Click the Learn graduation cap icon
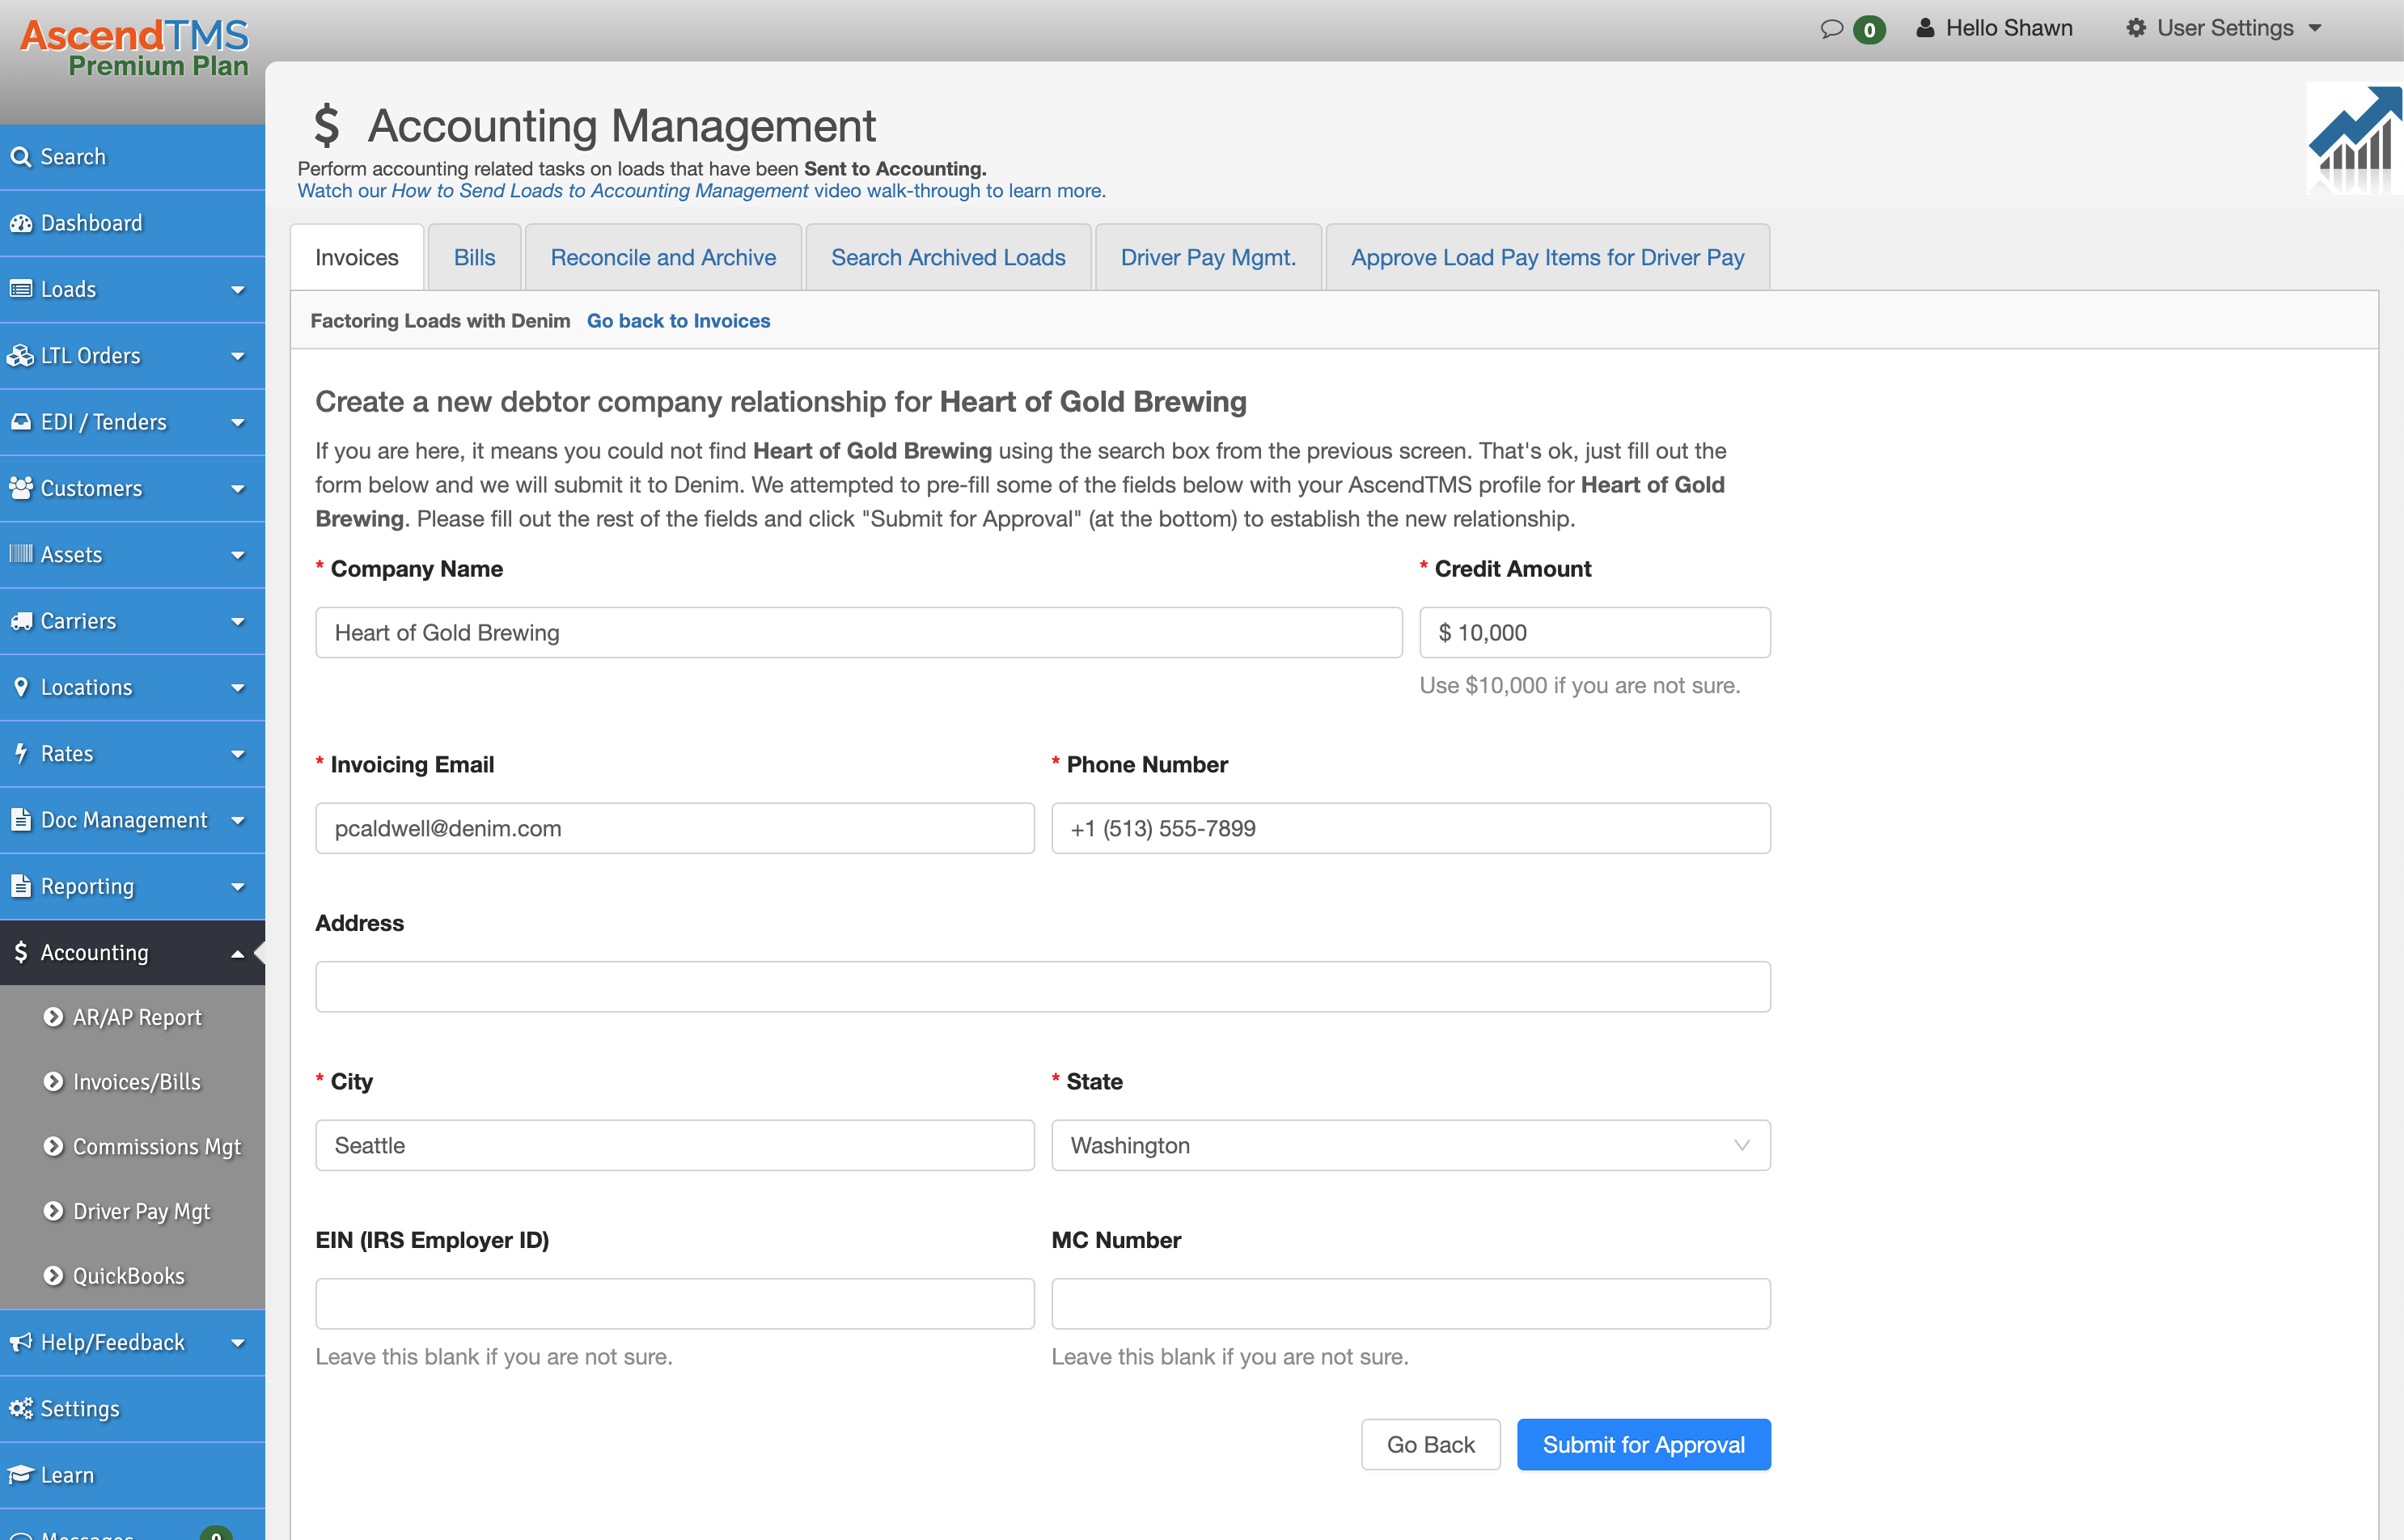The width and height of the screenshot is (2404, 1540). click(20, 1475)
